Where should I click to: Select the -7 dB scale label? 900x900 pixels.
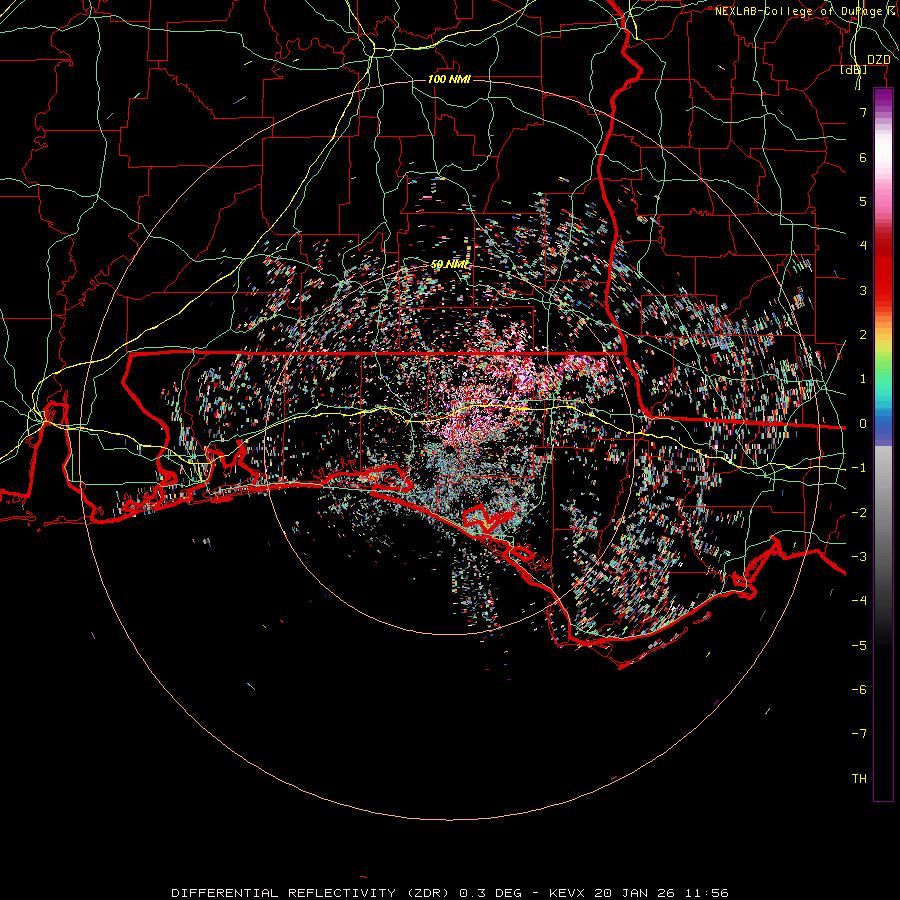pyautogui.click(x=859, y=734)
